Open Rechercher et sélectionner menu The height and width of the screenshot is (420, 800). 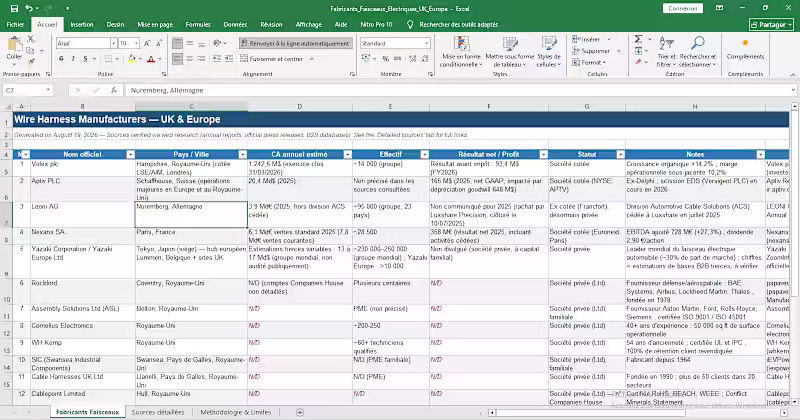coord(697,52)
